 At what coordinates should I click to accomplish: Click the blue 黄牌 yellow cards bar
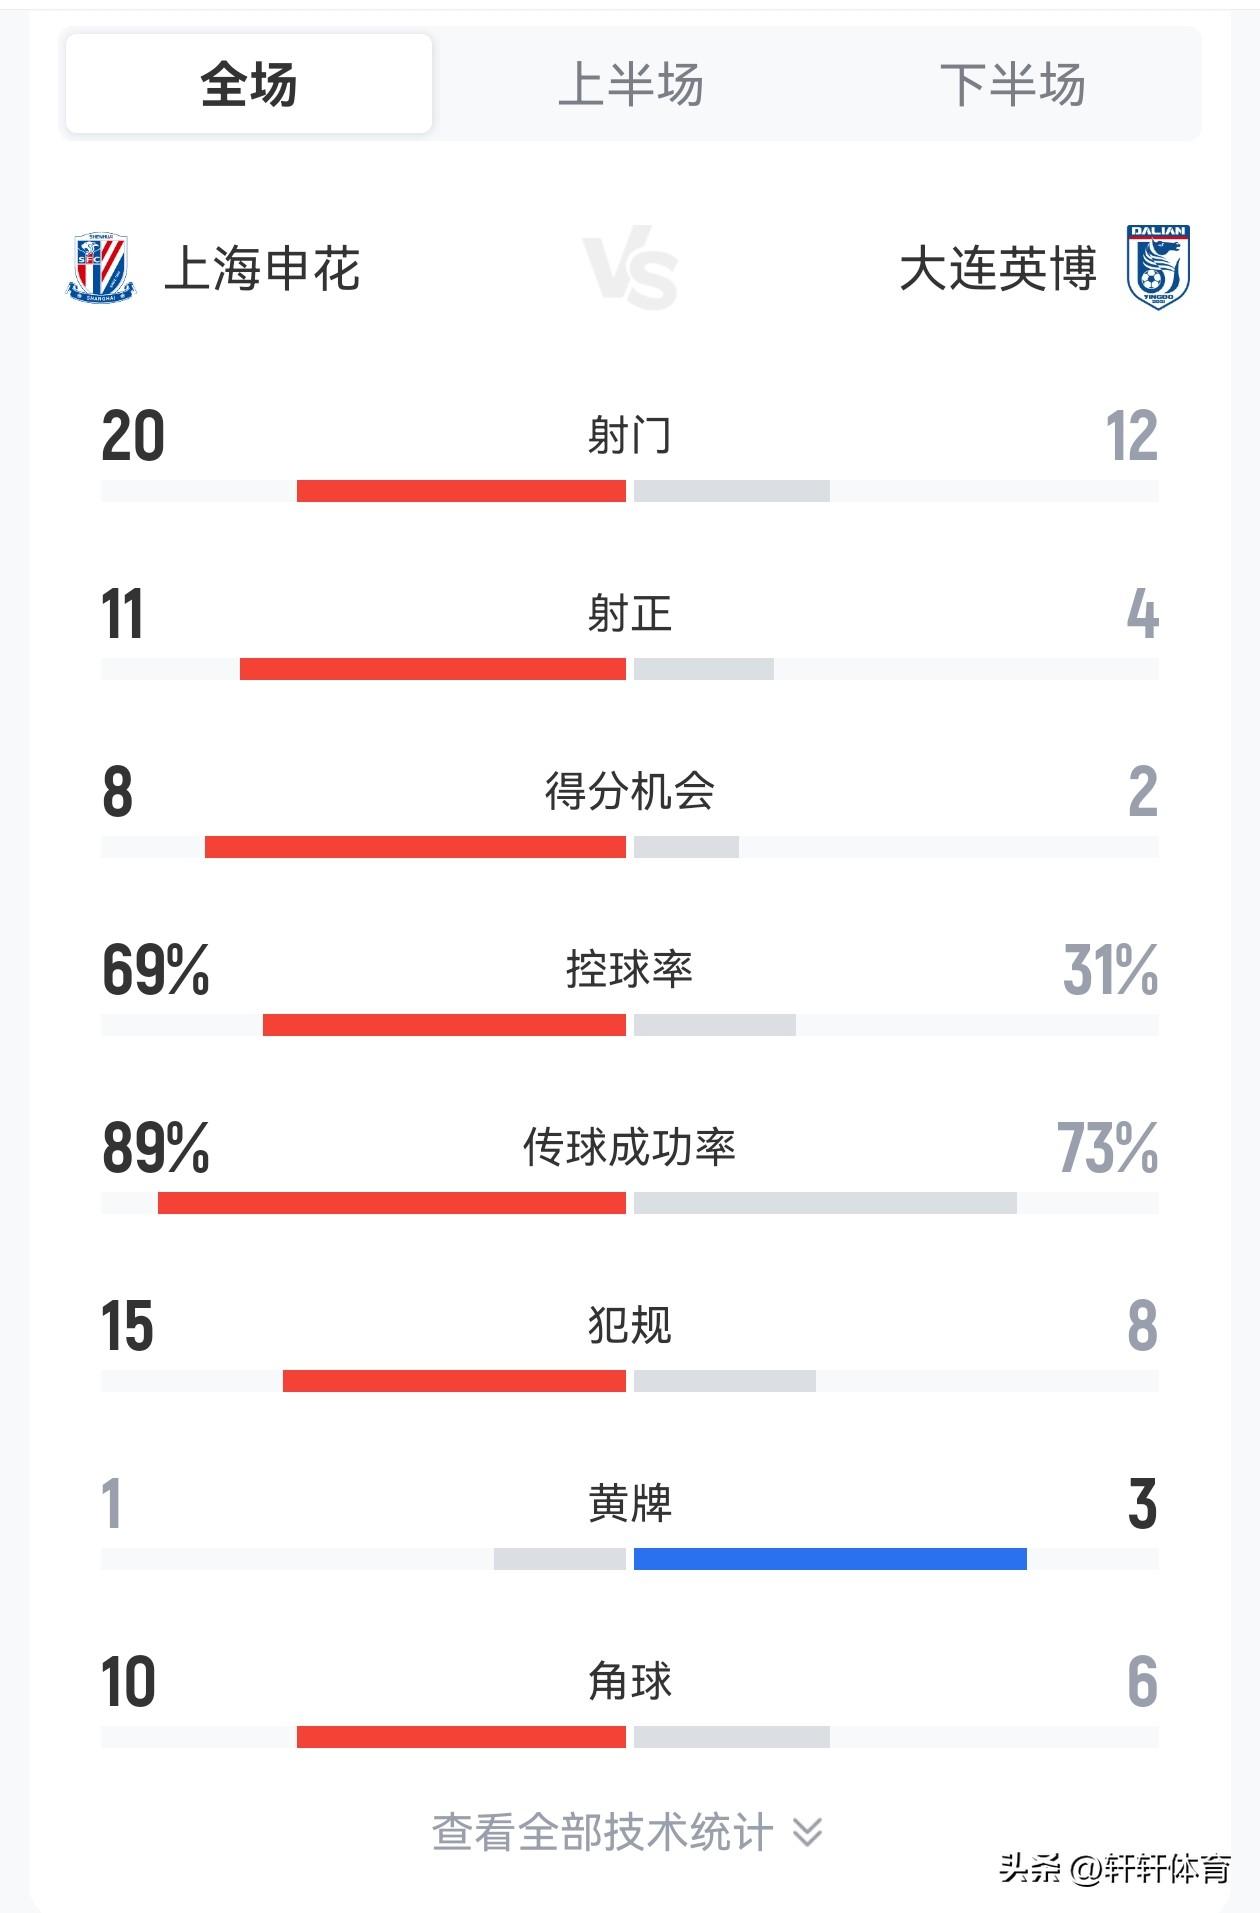pos(830,1559)
